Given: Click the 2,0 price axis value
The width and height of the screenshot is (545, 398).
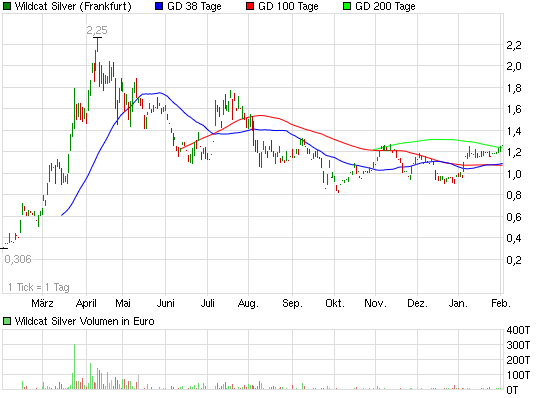Looking at the screenshot, I should click(514, 66).
